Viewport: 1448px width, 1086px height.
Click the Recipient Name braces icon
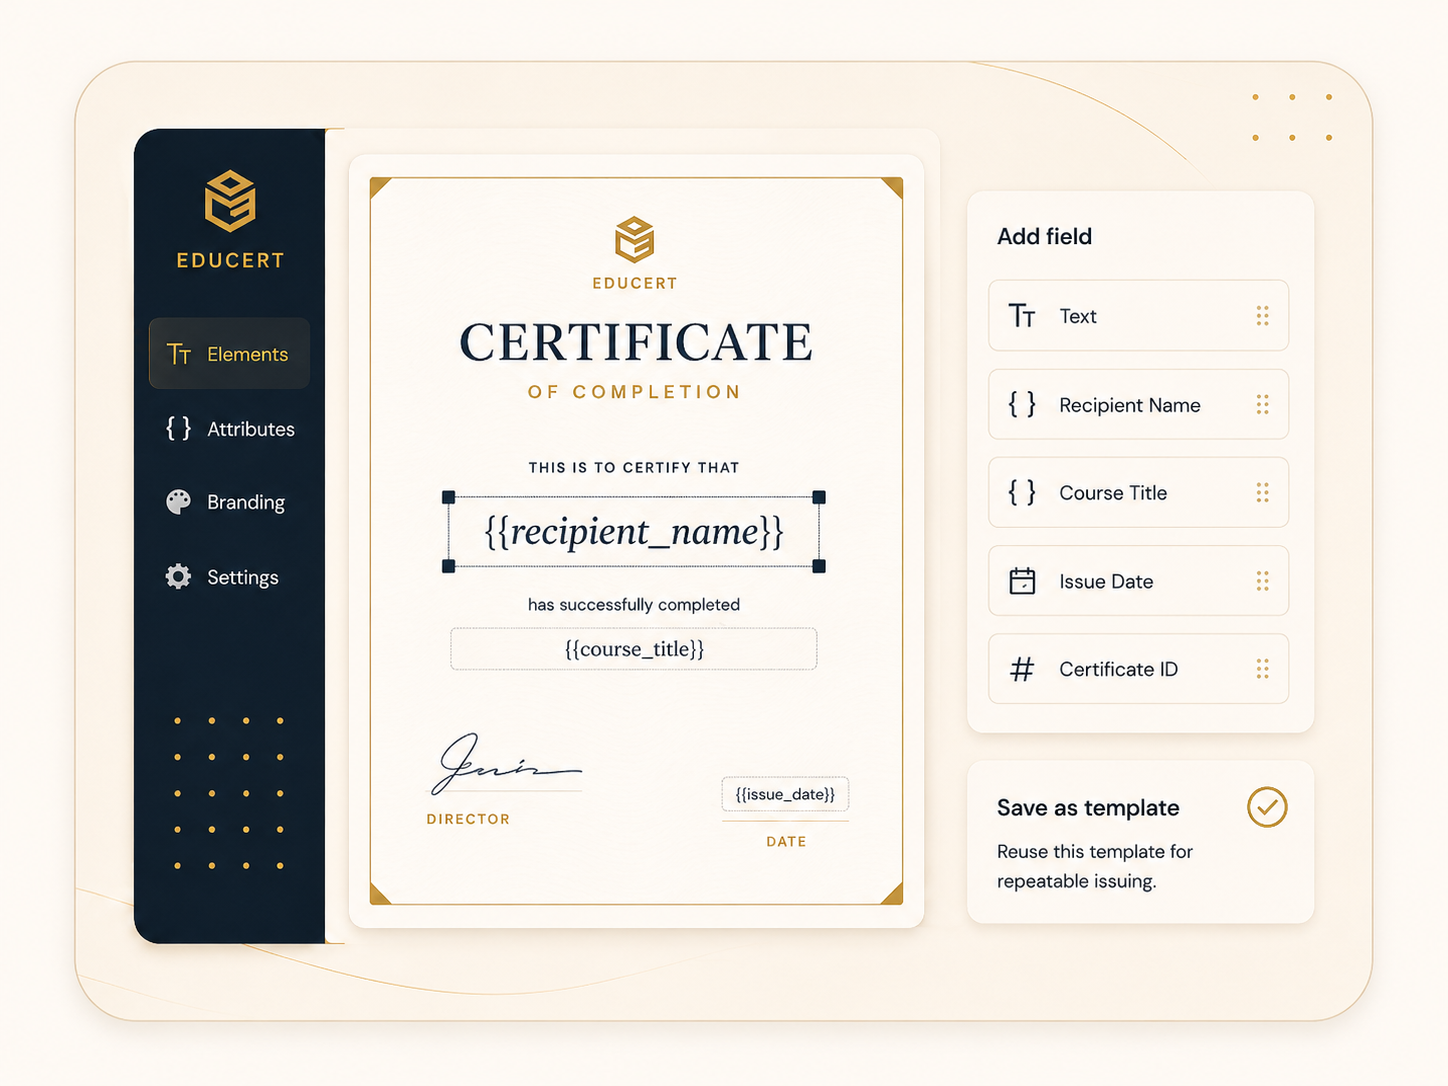1022,404
